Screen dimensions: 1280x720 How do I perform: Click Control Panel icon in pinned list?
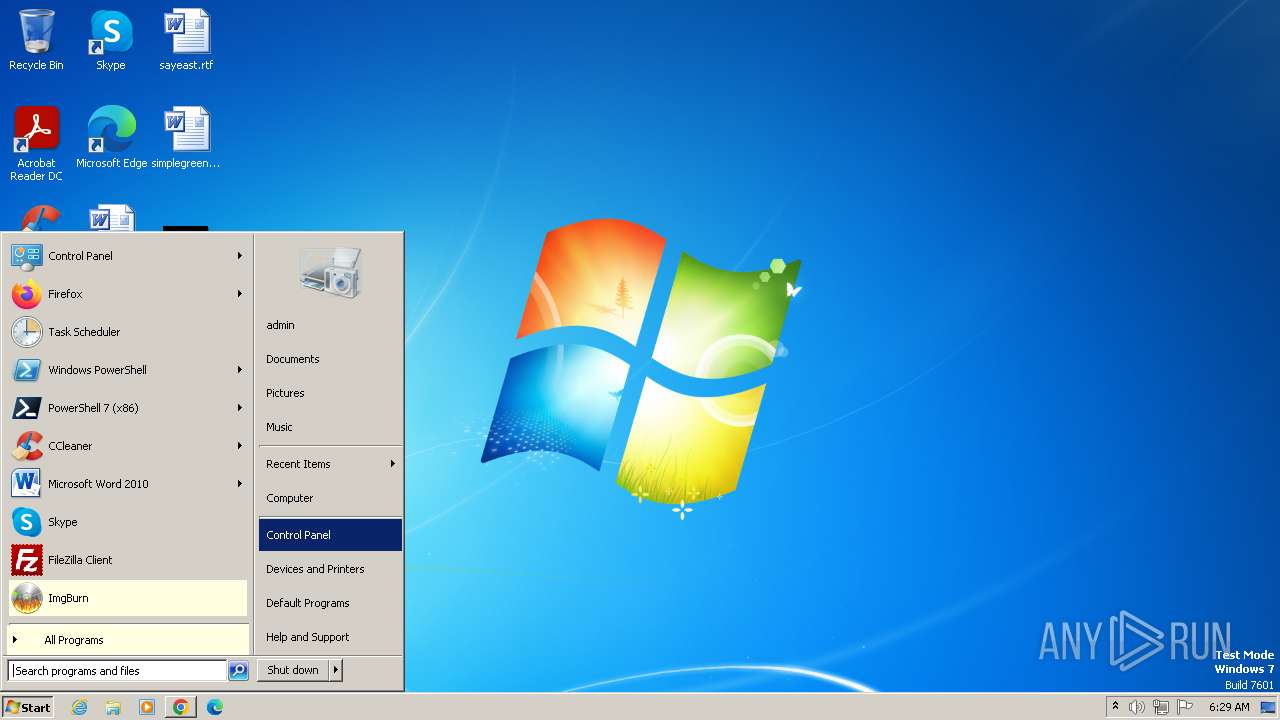coord(27,256)
